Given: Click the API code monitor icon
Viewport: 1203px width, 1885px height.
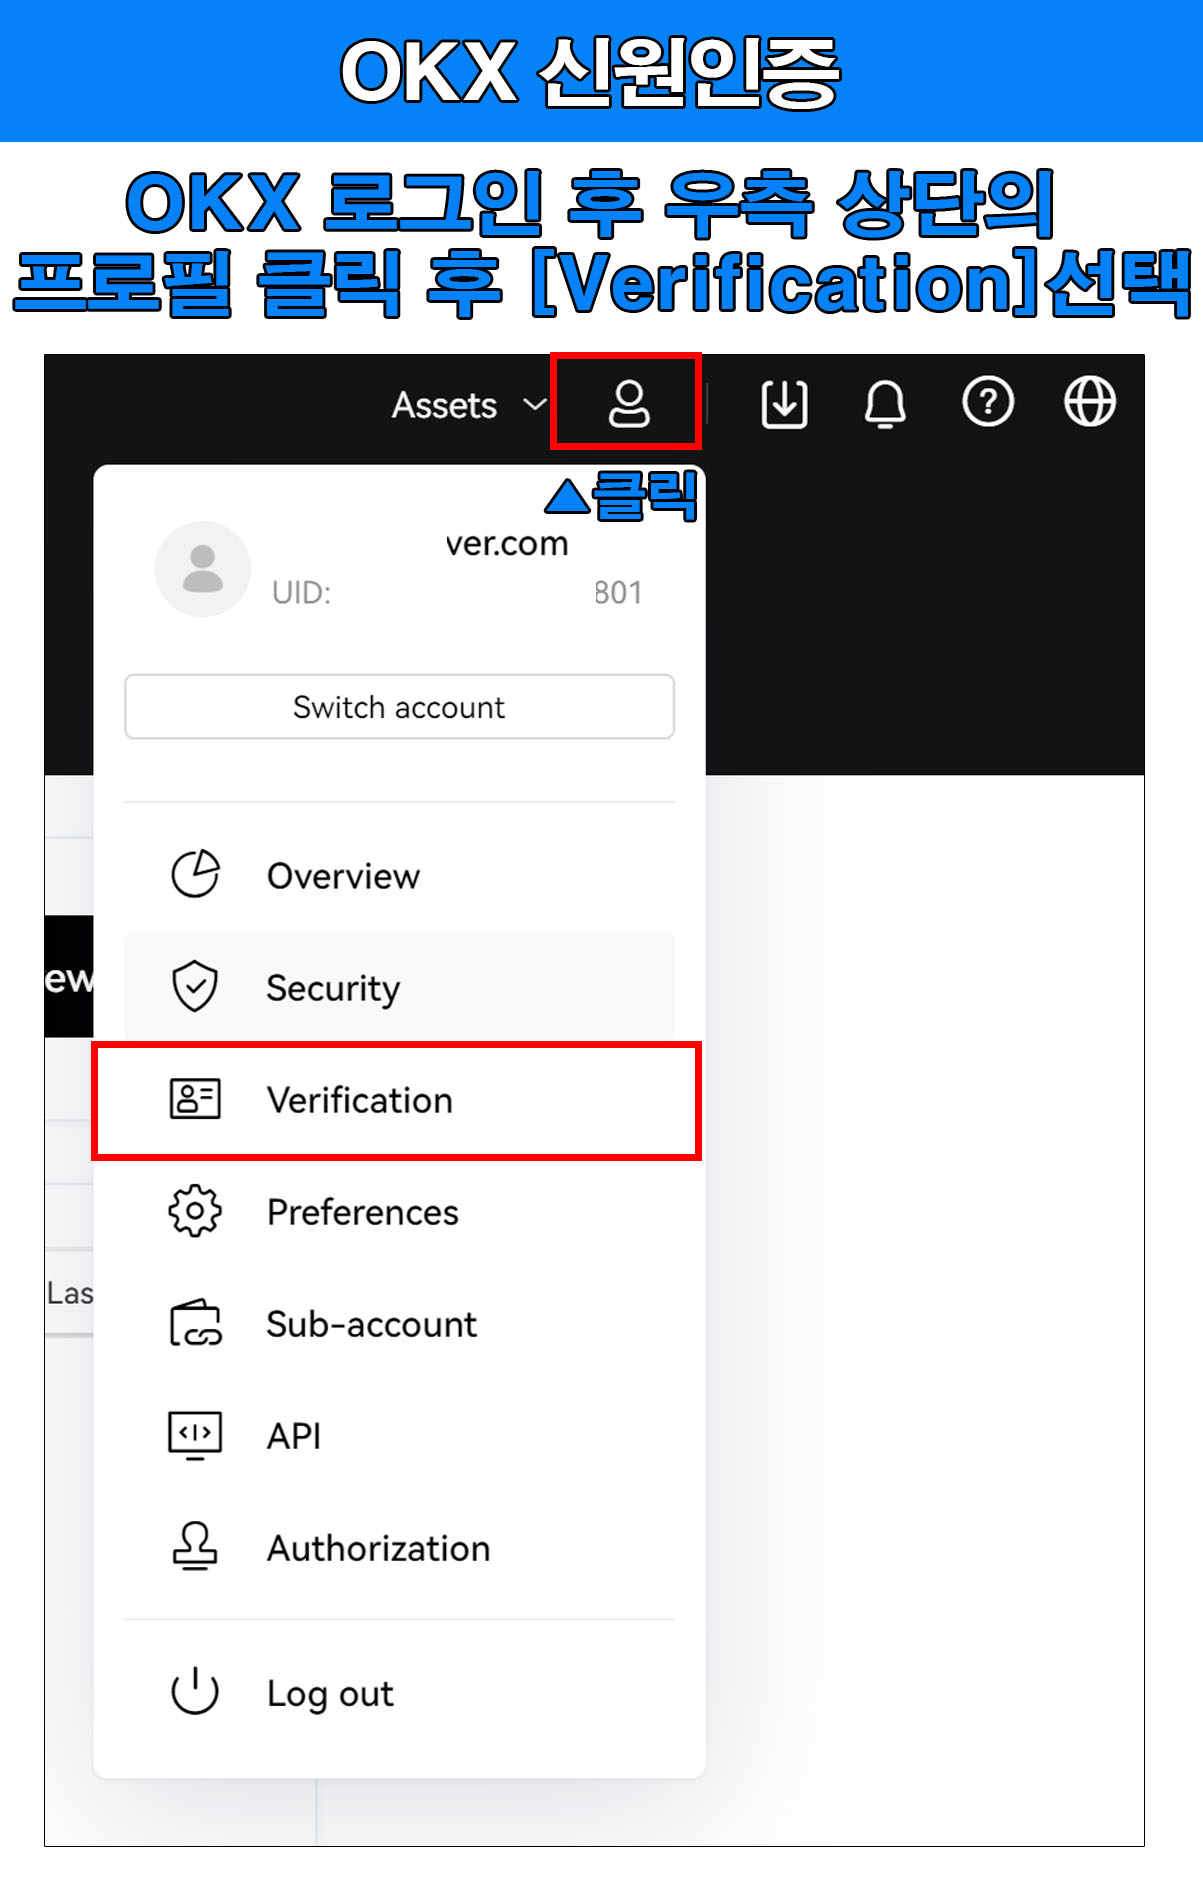Looking at the screenshot, I should pyautogui.click(x=195, y=1436).
